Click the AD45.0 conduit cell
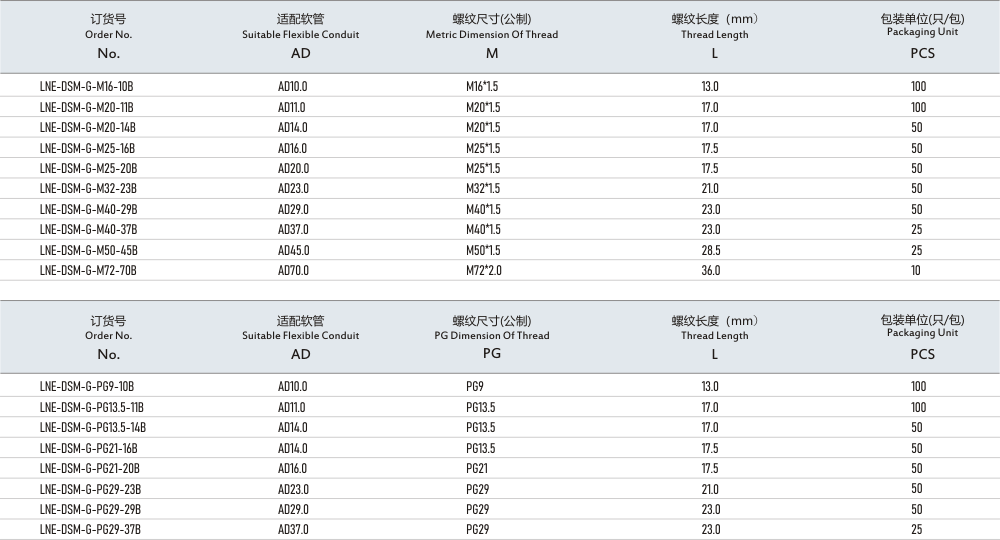 [293, 250]
